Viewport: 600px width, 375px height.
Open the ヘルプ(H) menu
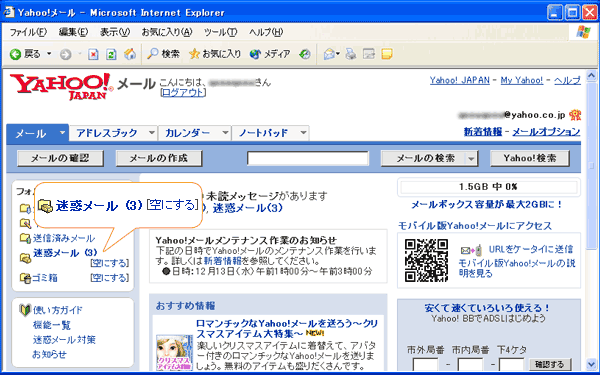[266, 33]
